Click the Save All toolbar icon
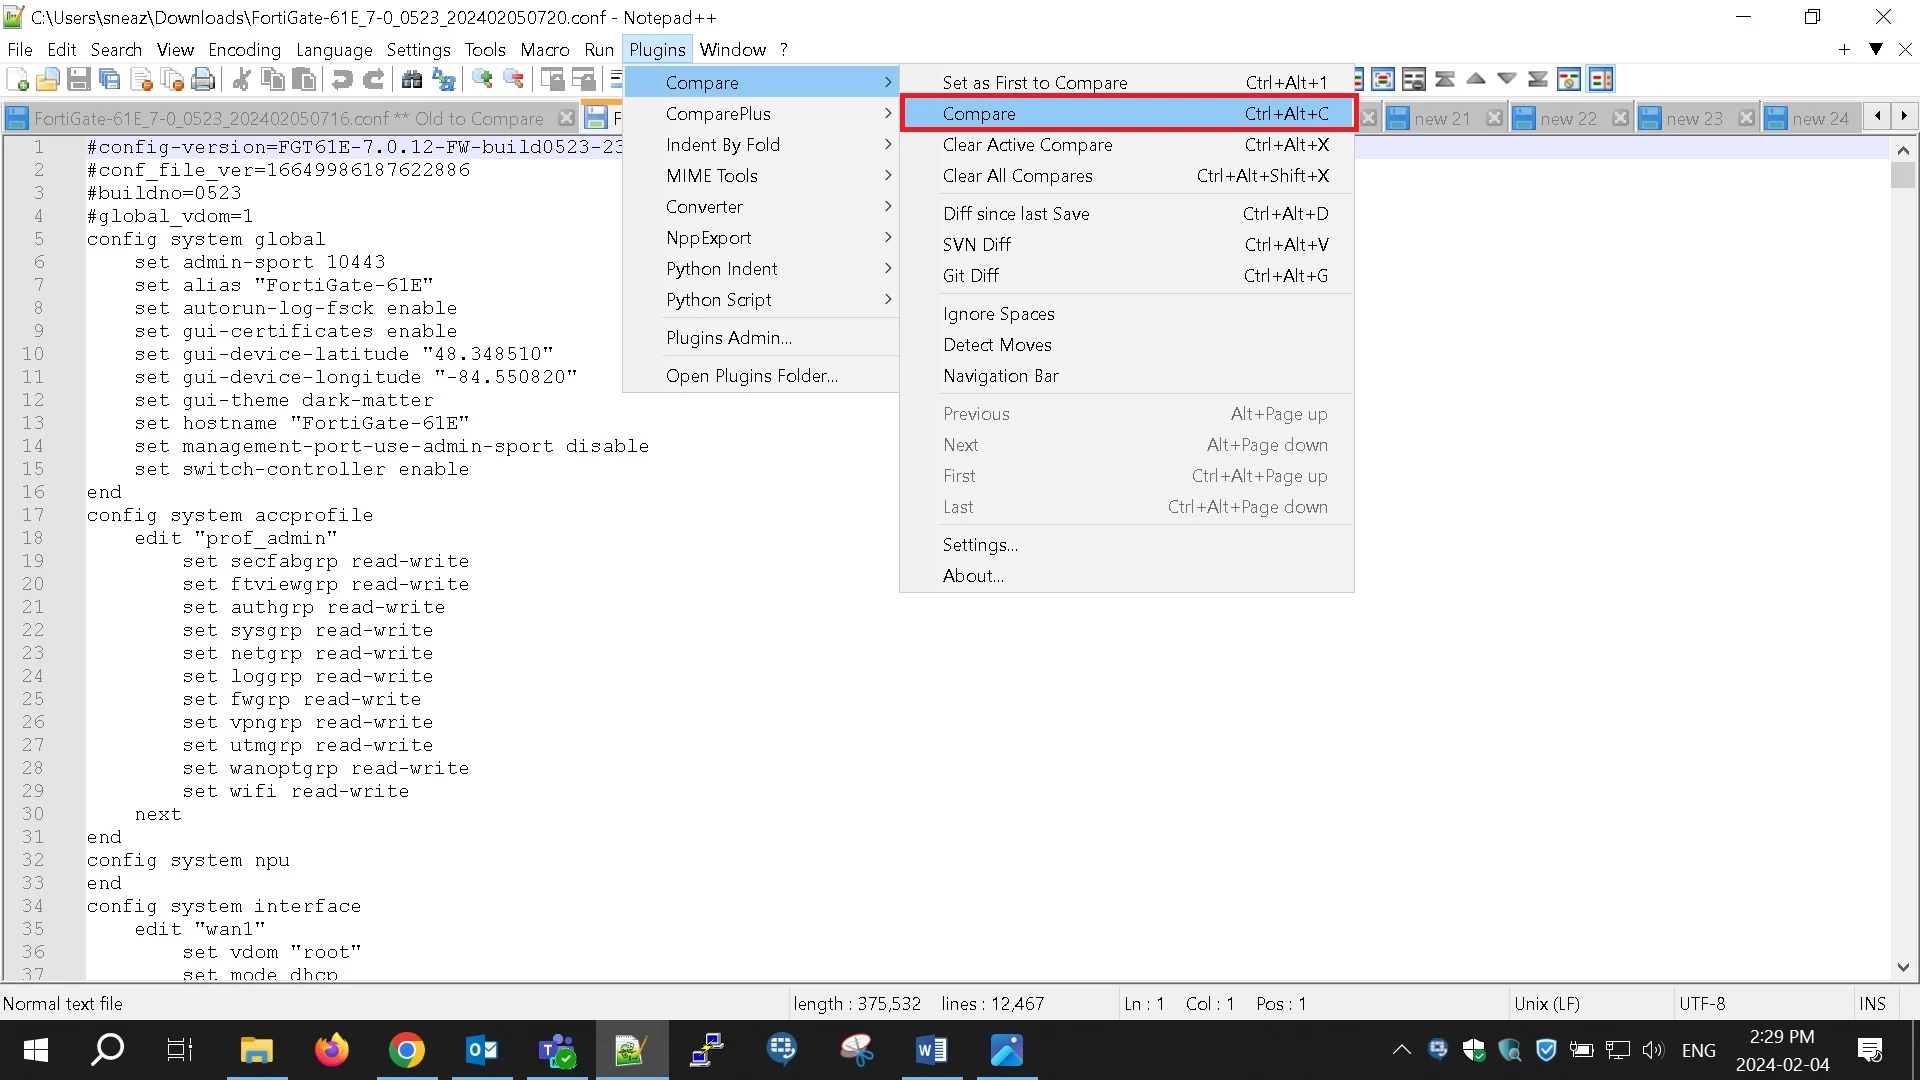Screen dimensions: 1920x1080 pyautogui.click(x=110, y=80)
